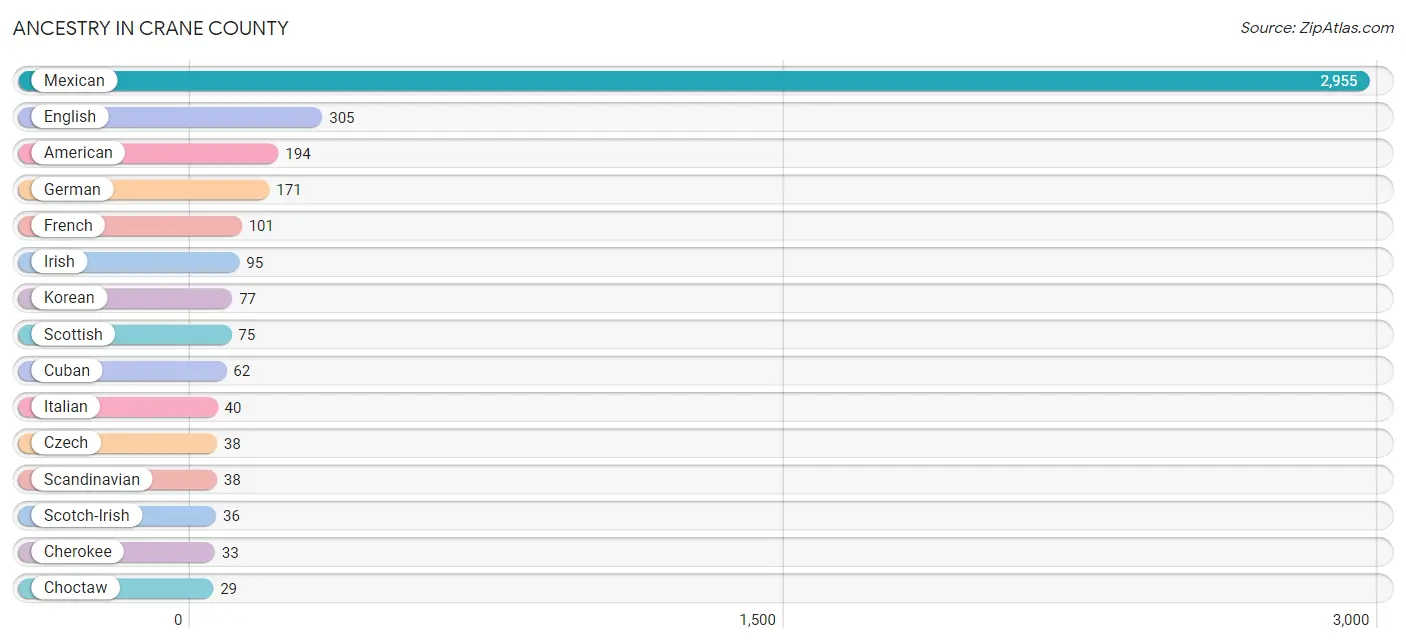
Task: Select the 77 value beside Korean
Action: [x=248, y=299]
